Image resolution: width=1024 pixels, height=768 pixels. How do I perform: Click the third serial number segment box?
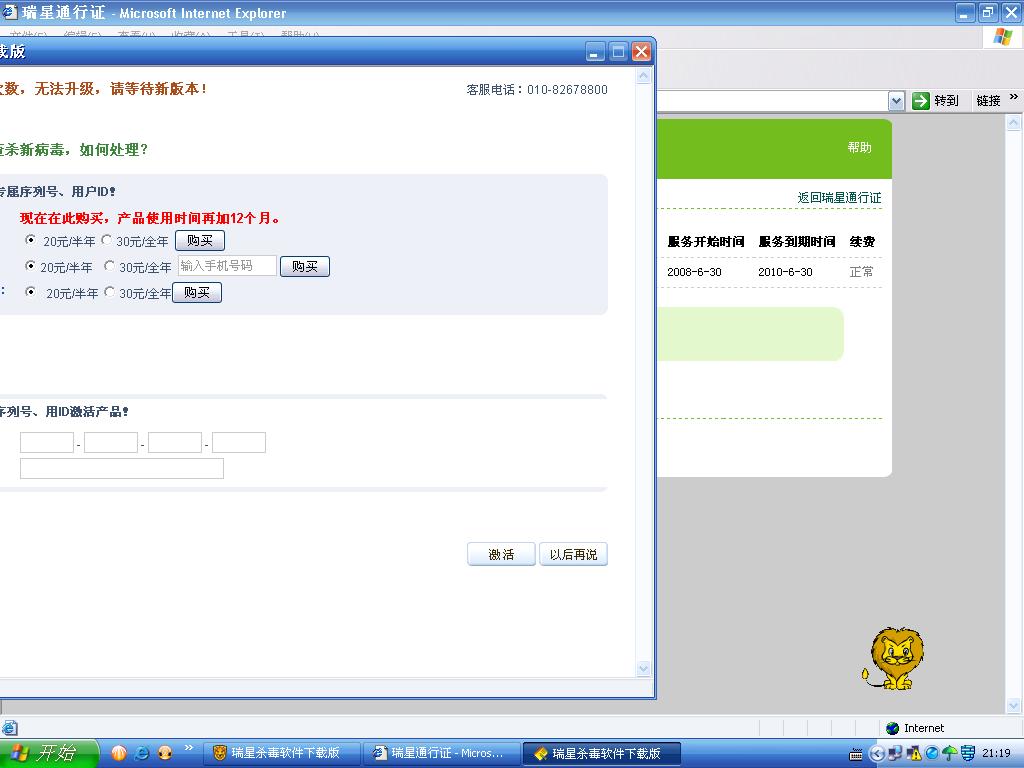175,442
